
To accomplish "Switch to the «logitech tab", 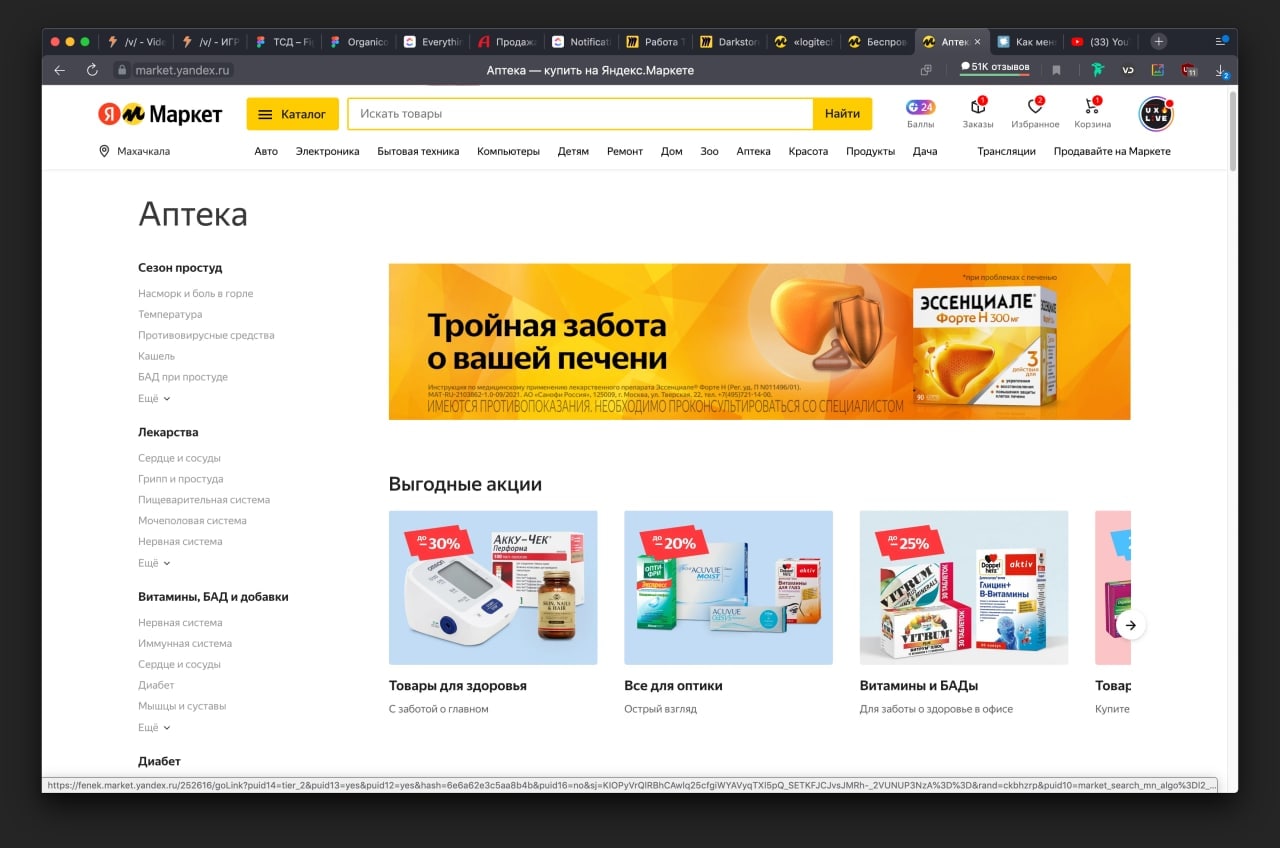I will pyautogui.click(x=803, y=42).
